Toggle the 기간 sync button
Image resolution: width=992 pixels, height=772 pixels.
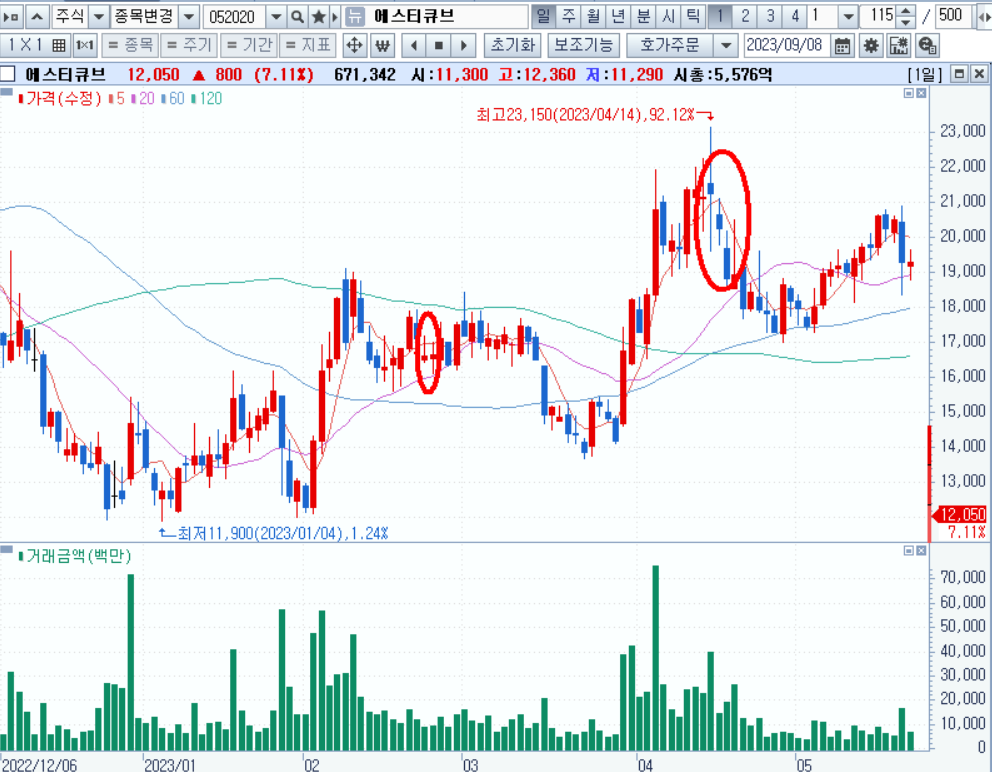point(249,46)
